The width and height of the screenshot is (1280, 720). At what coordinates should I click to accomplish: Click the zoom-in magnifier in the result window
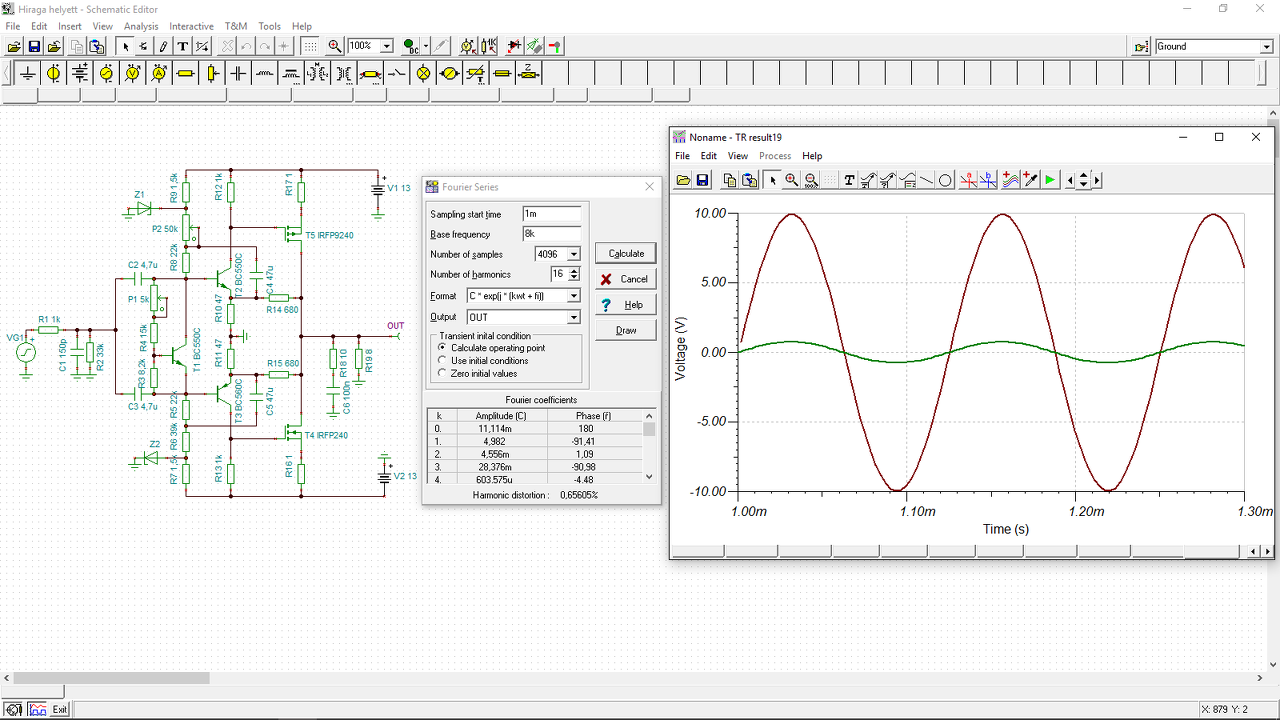tap(791, 180)
